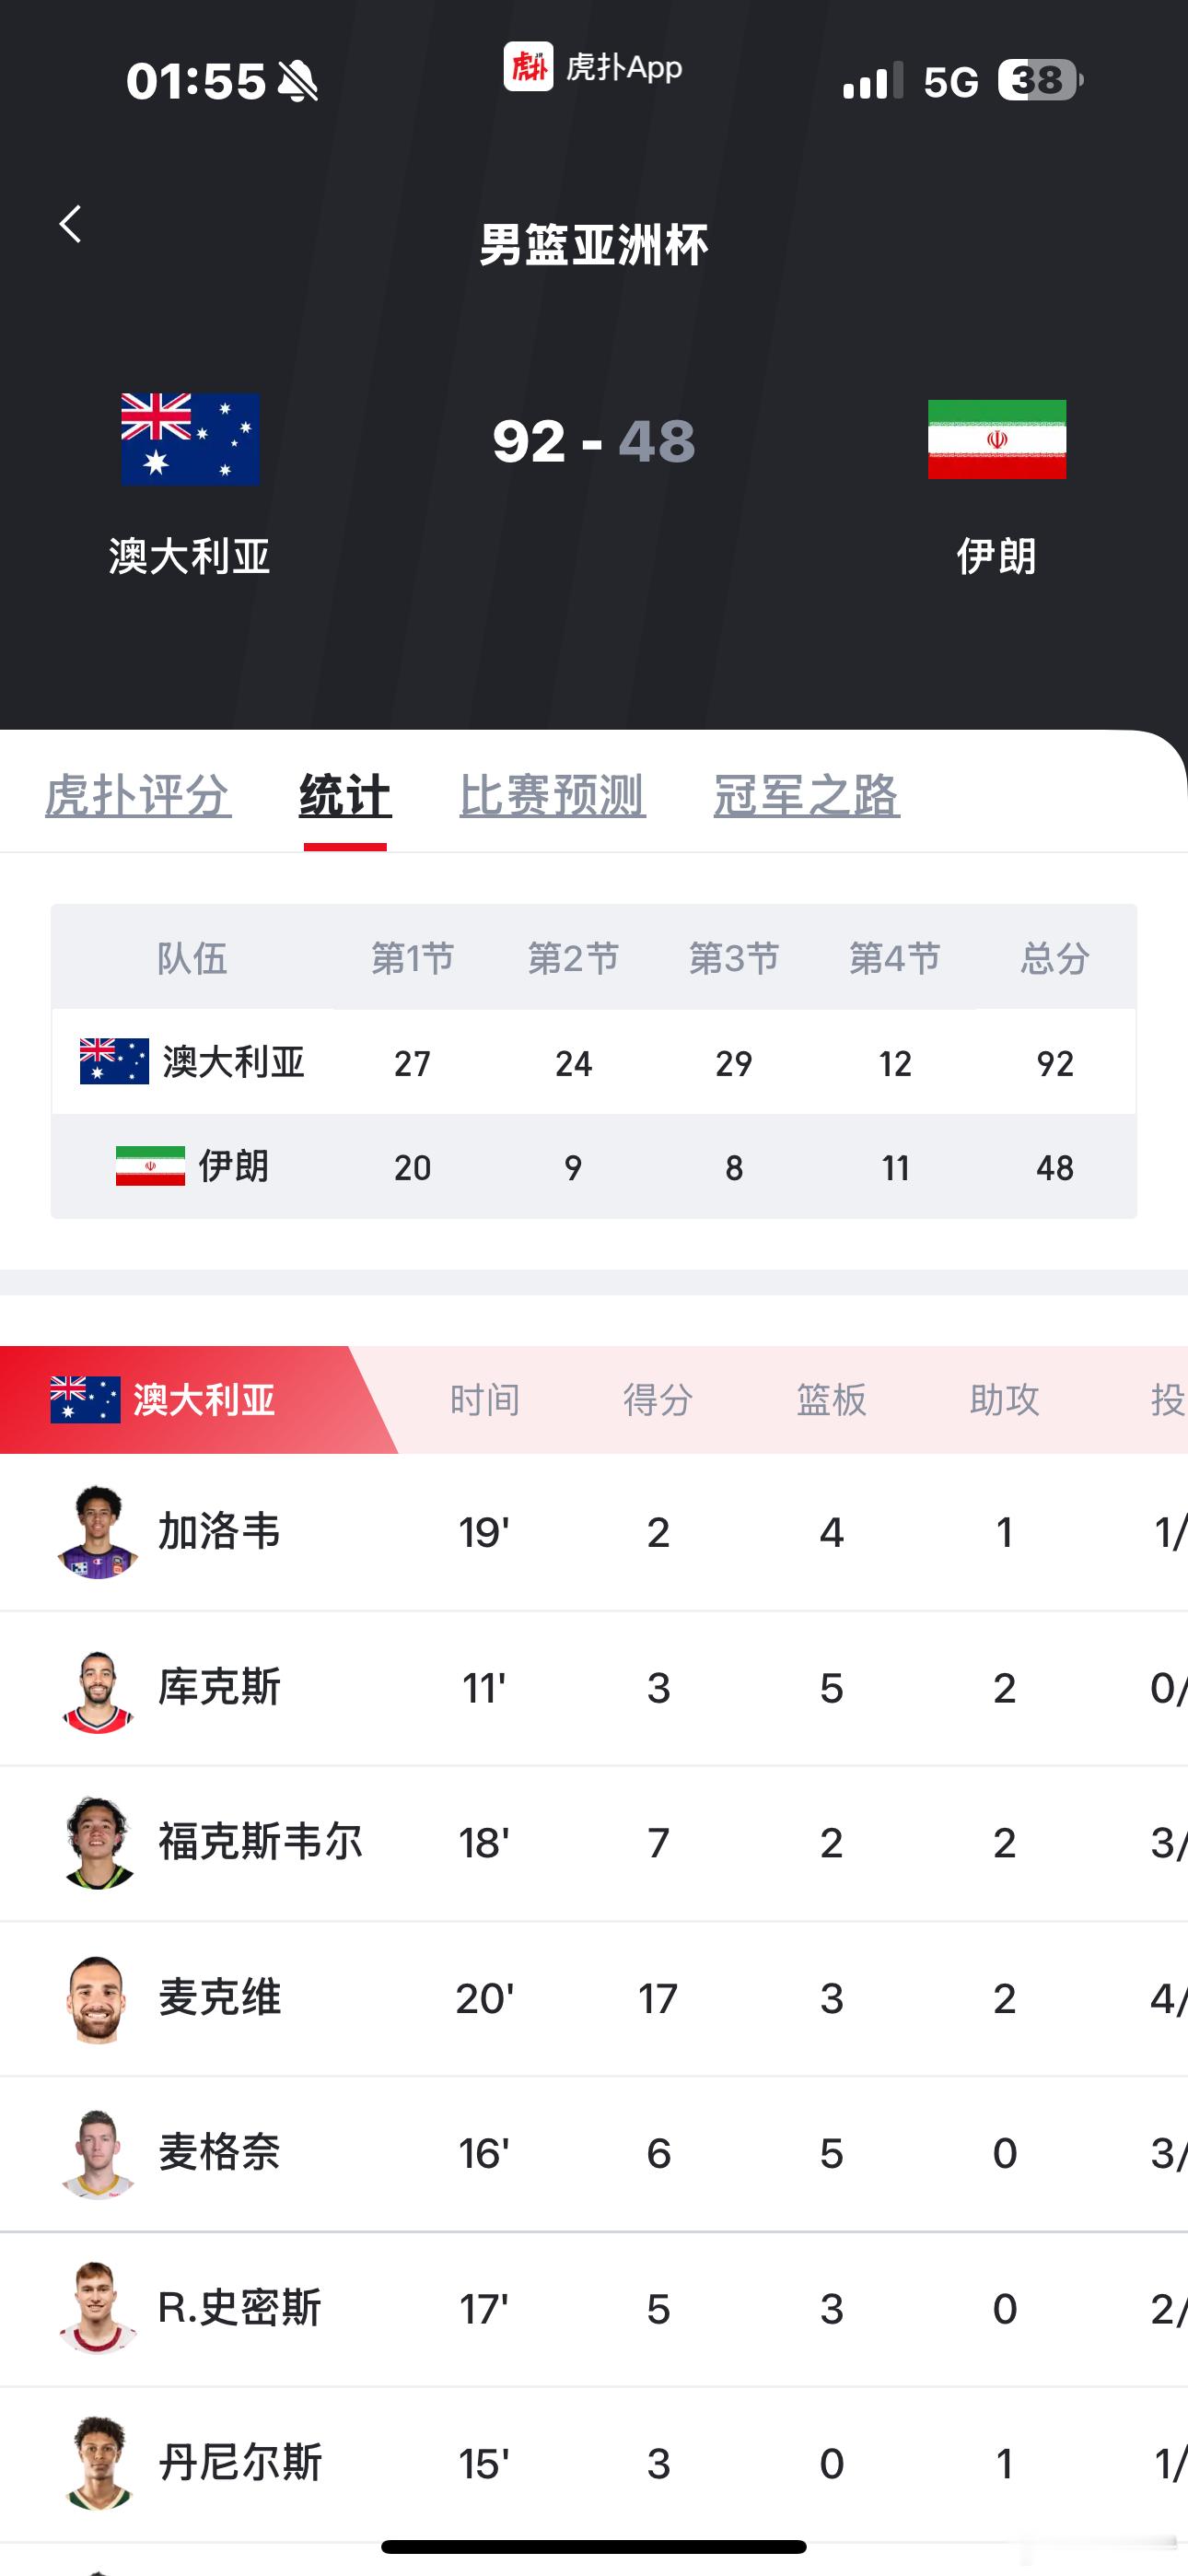Select the 得分 column header
Image resolution: width=1188 pixels, height=2576 pixels.
click(x=658, y=1399)
